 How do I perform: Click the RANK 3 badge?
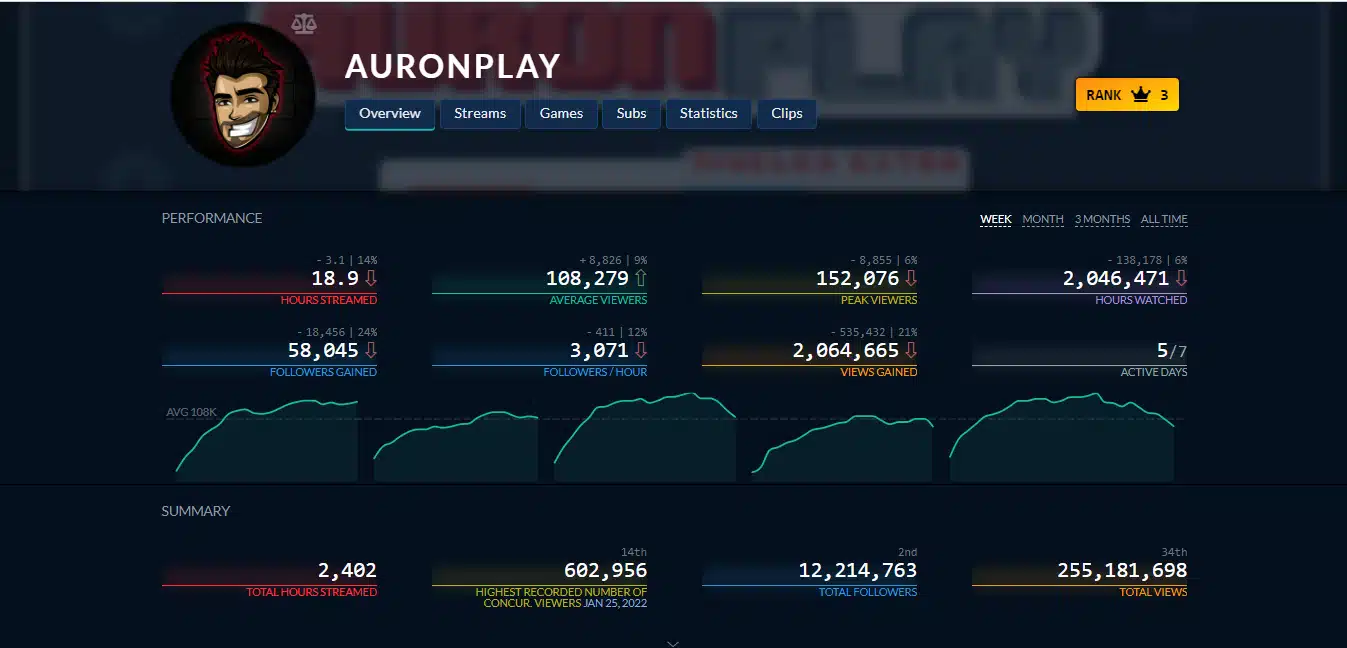click(1127, 95)
